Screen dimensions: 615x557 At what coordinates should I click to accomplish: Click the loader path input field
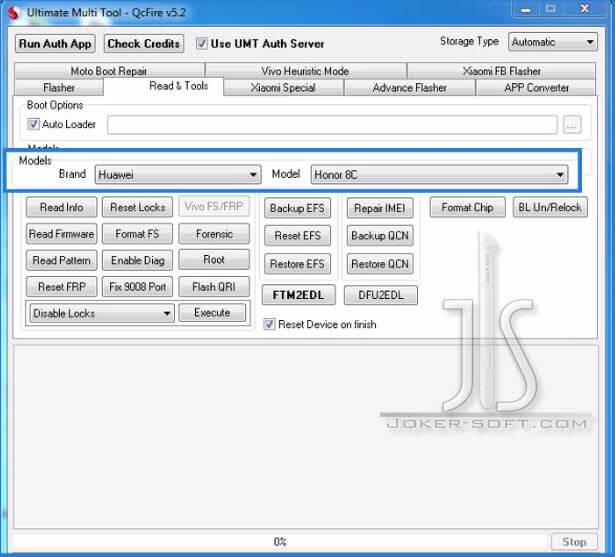[332, 125]
